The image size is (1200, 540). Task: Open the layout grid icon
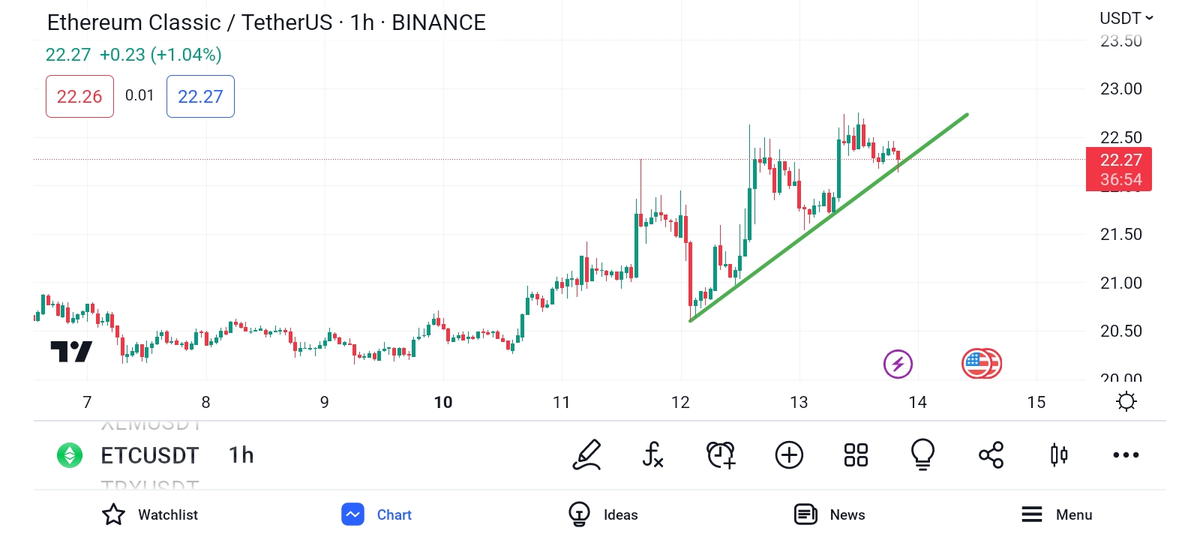pos(856,455)
